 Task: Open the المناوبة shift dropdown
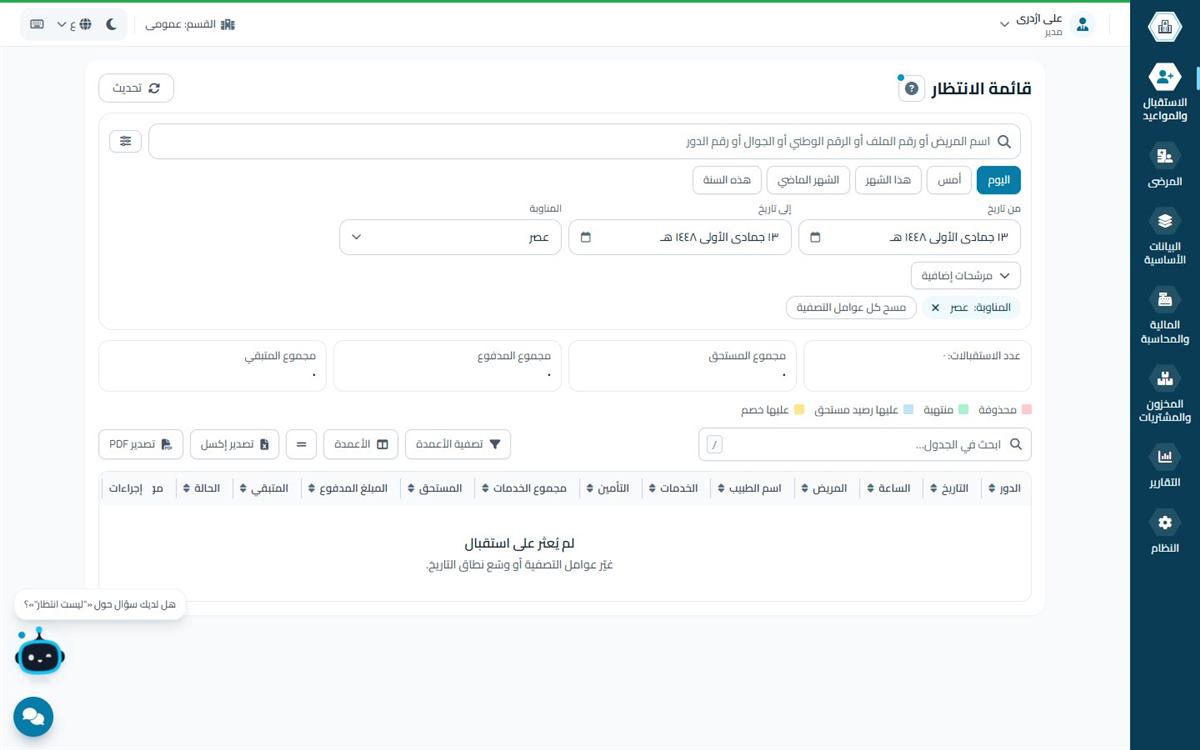[450, 238]
